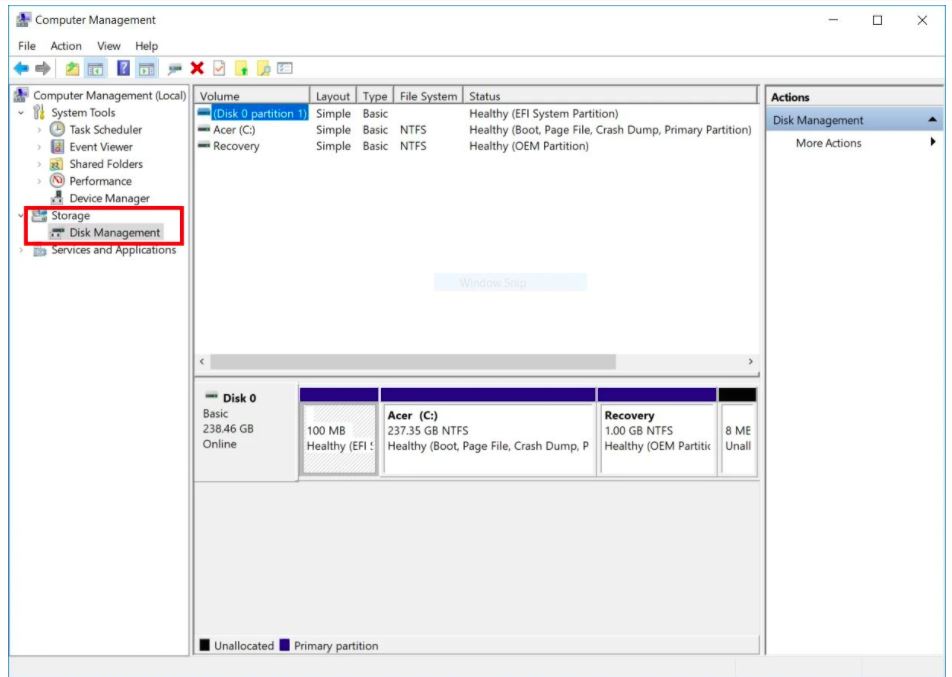Select Event Viewer in the tree
The height and width of the screenshot is (677, 952).
click(x=101, y=147)
